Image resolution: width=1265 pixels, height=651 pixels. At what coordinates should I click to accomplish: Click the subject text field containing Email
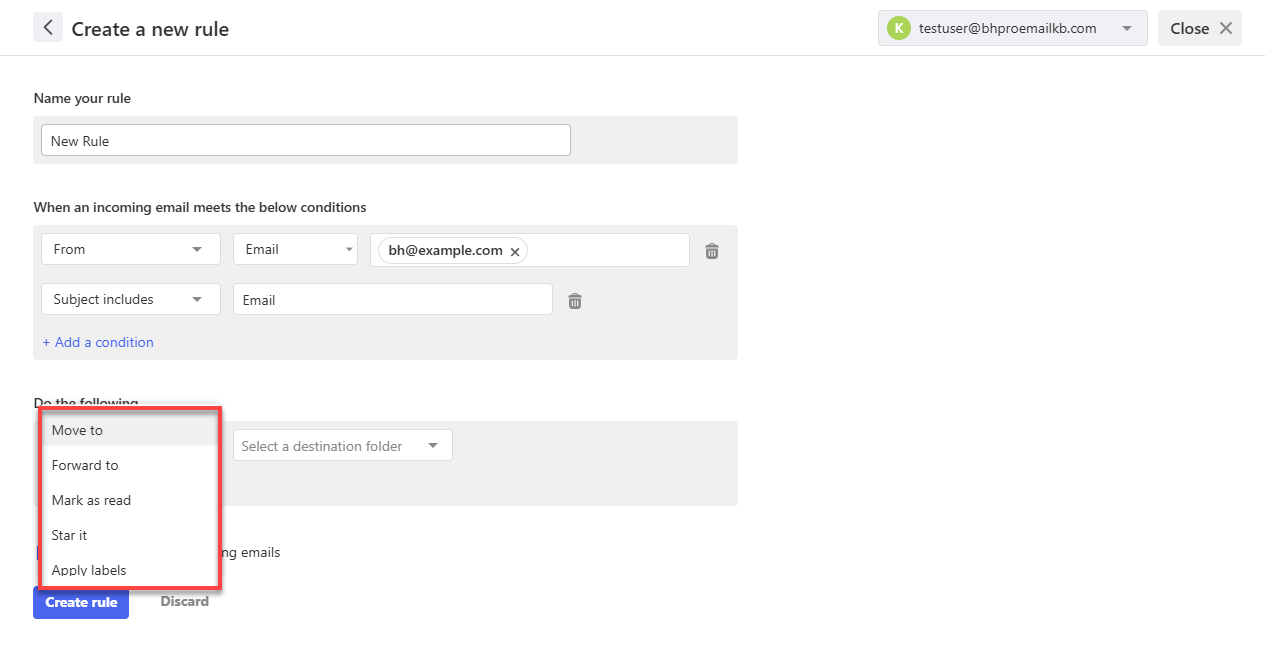pos(393,299)
